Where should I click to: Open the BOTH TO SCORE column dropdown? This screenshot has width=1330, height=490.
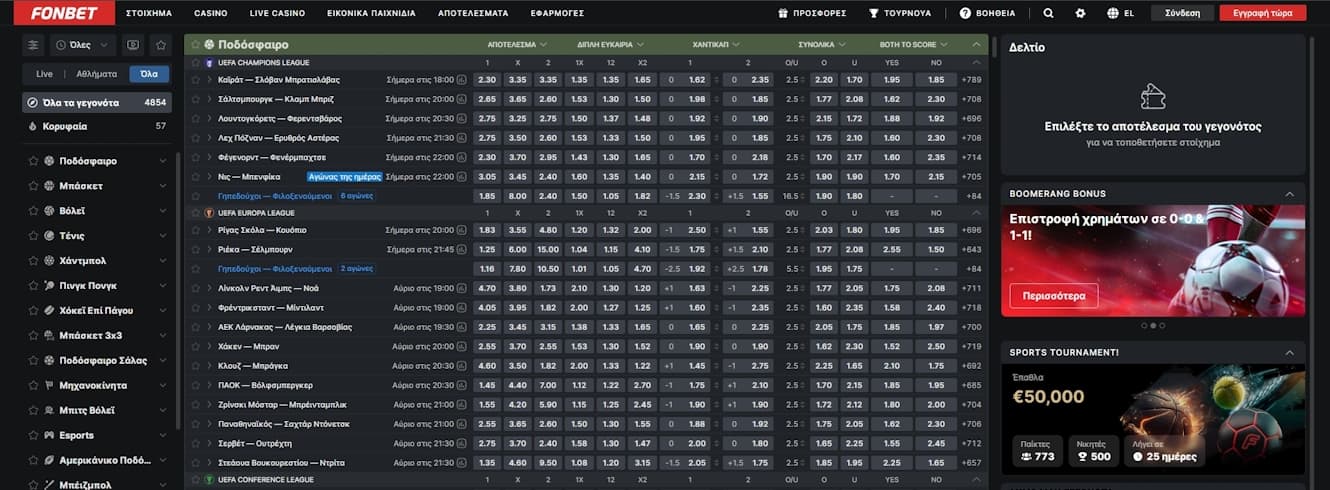tap(914, 45)
